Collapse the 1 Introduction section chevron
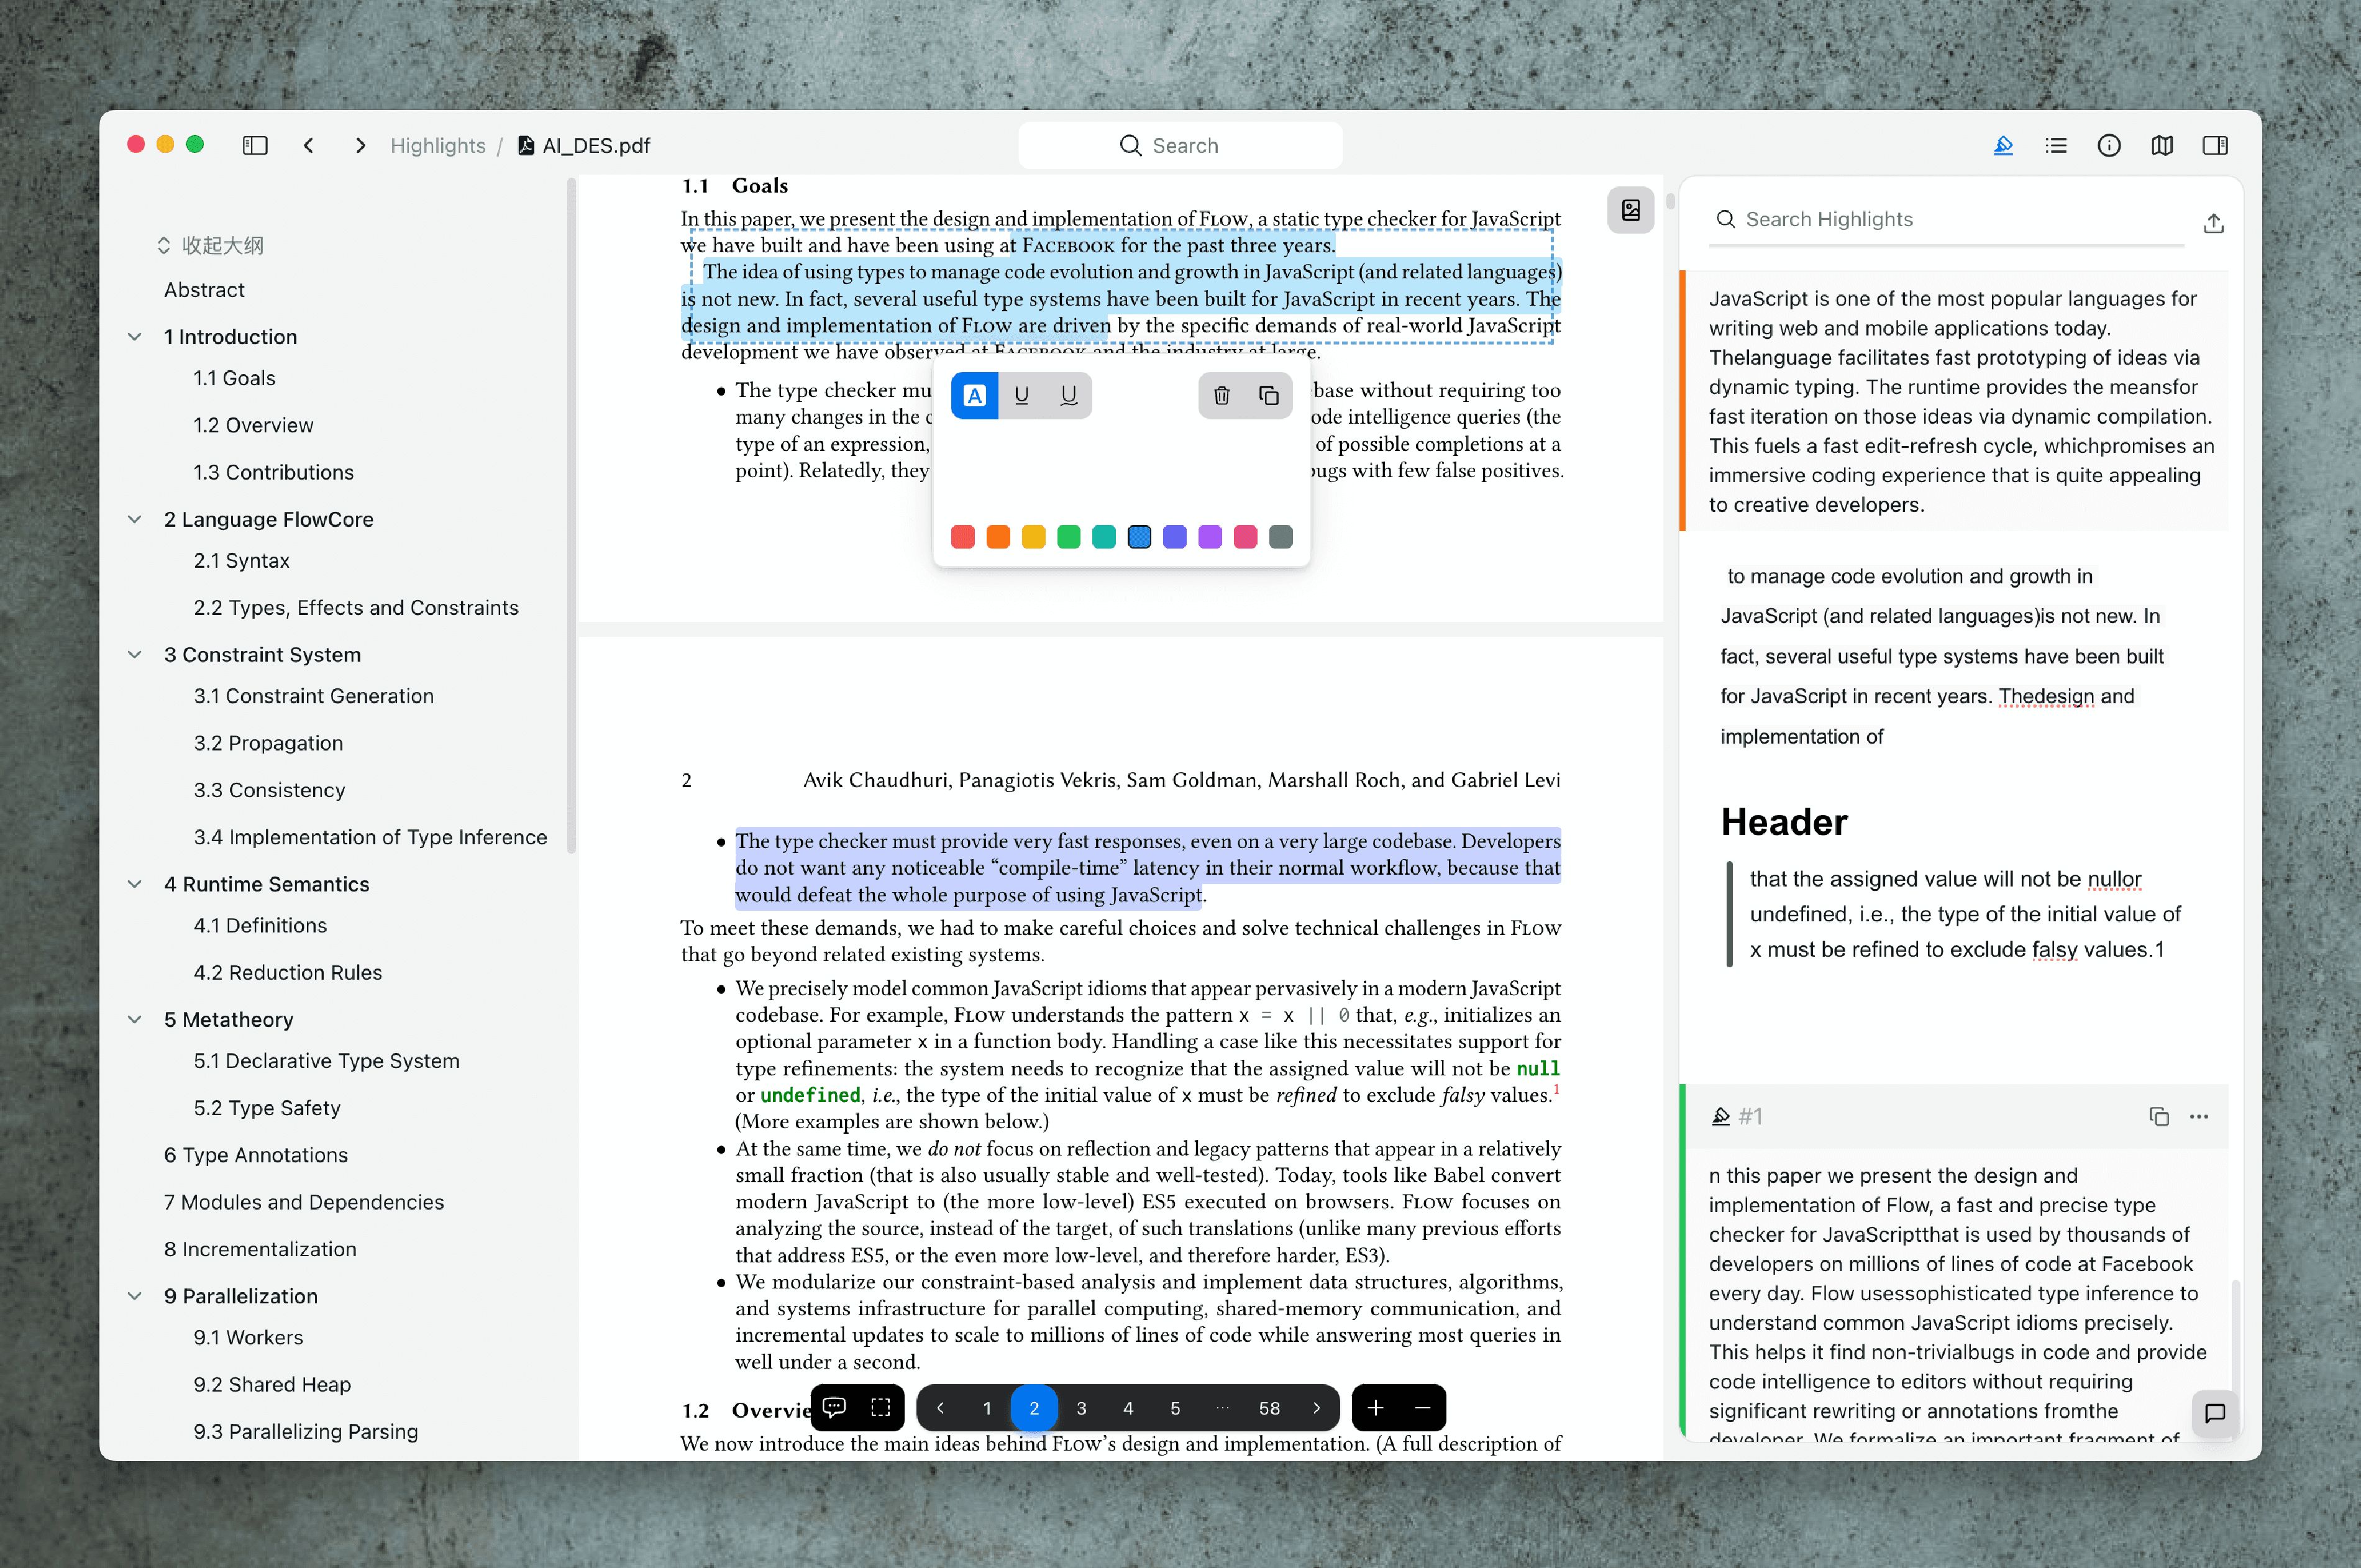The image size is (2361, 1568). (x=136, y=336)
